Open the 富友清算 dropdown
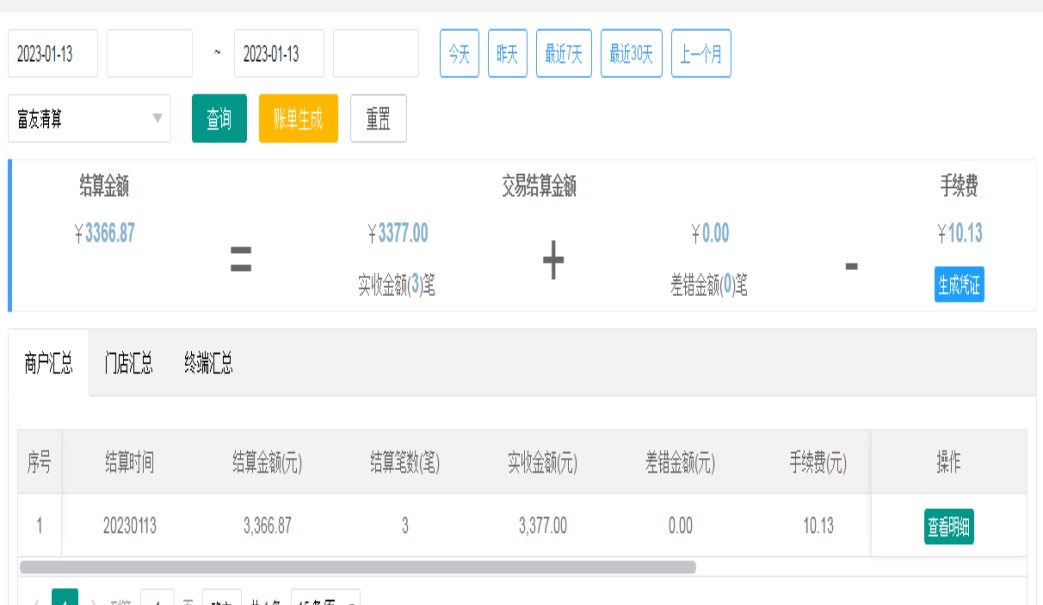The width and height of the screenshot is (1043, 605). 89,119
